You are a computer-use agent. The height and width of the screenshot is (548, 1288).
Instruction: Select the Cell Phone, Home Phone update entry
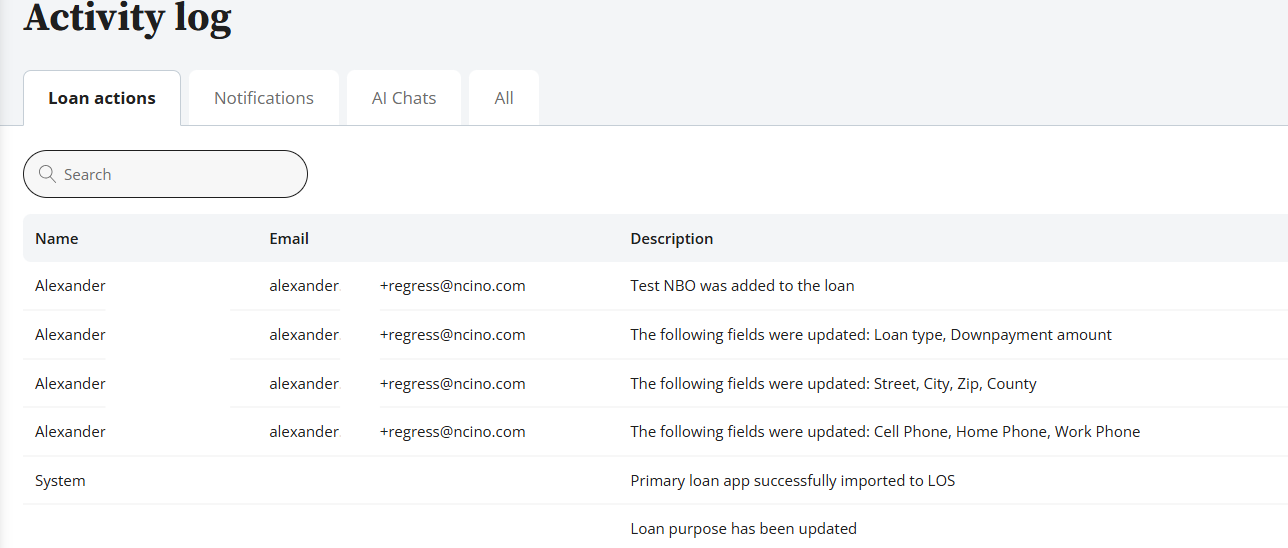884,432
